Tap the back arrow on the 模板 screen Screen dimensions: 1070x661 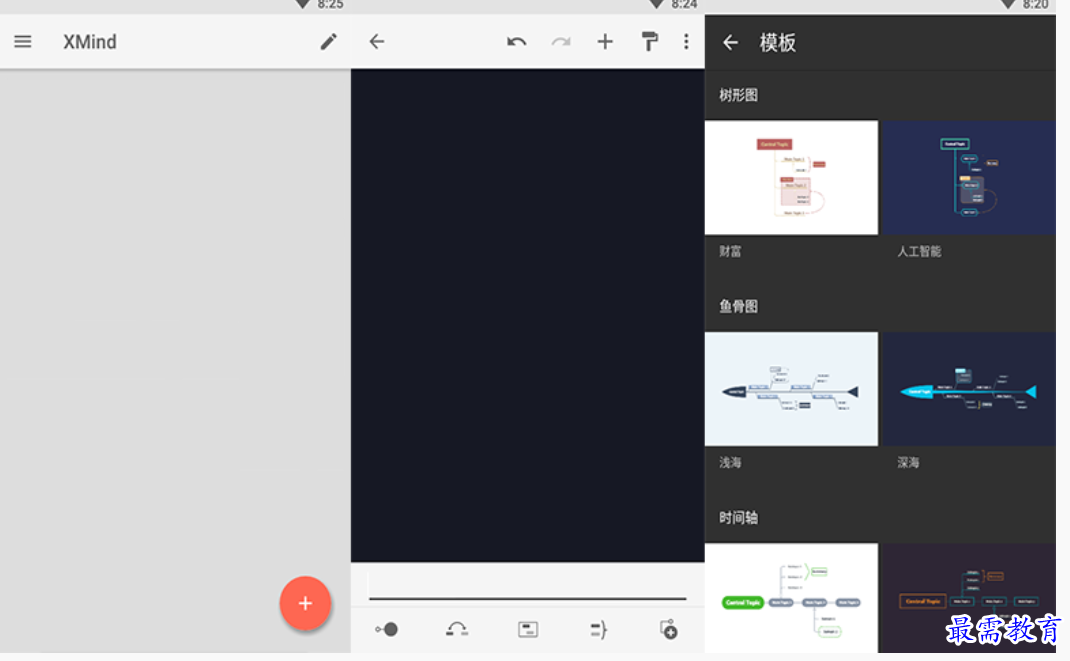click(731, 42)
